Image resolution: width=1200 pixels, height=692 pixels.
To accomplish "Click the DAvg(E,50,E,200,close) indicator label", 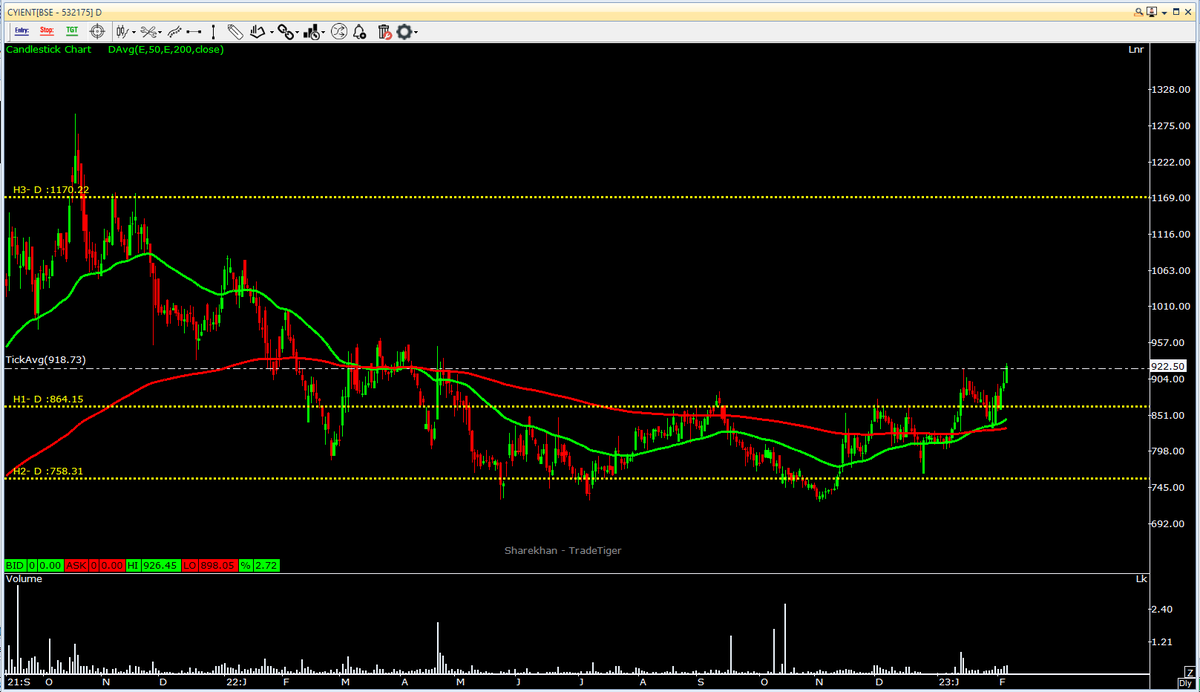I will click(x=166, y=49).
